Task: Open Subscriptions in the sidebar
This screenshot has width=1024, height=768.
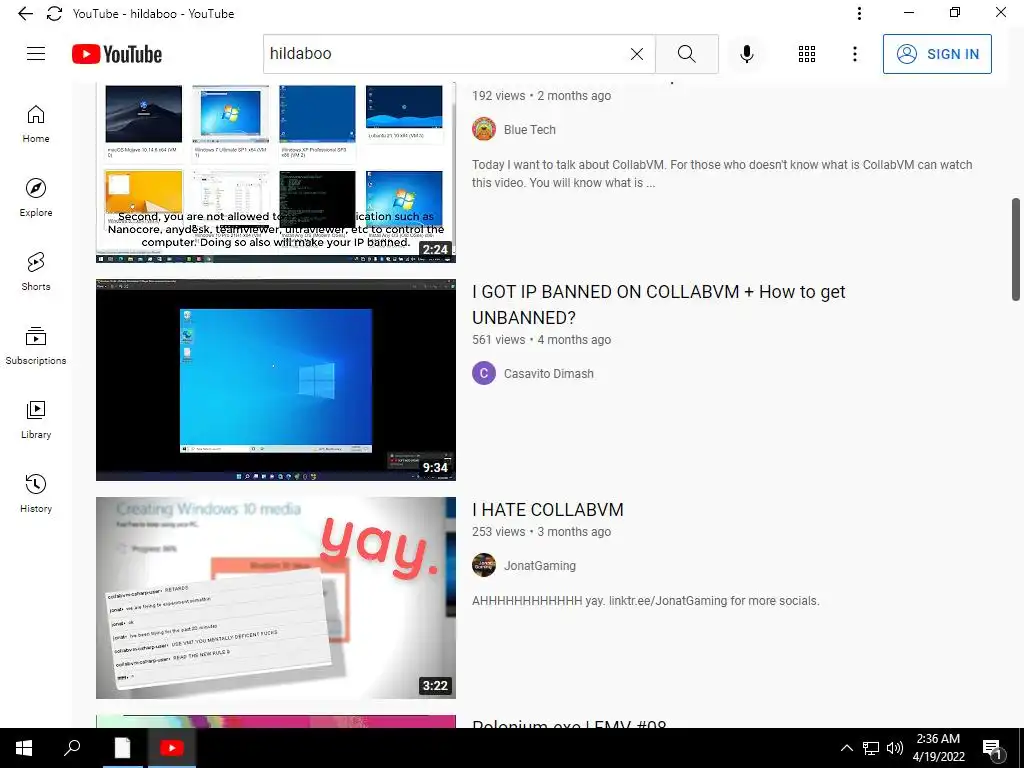Action: (36, 345)
